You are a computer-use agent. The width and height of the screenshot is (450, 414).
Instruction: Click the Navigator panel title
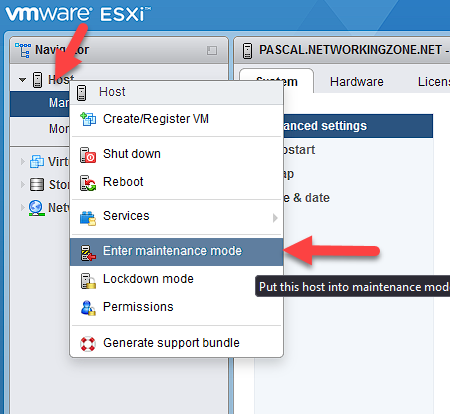pos(62,50)
